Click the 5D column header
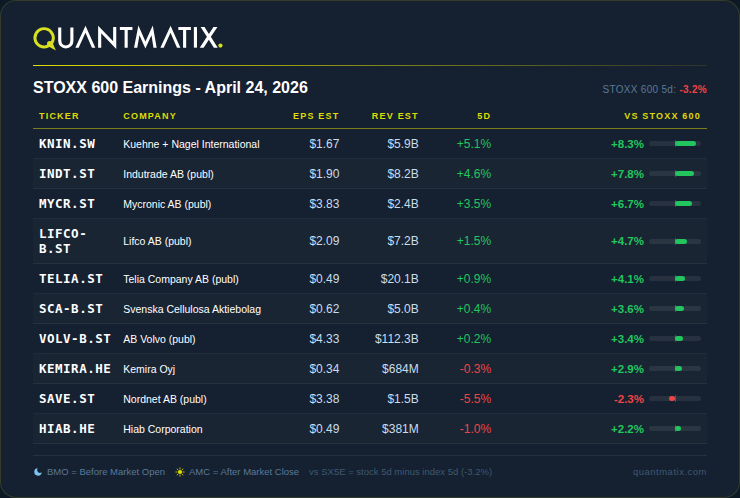 [x=484, y=116]
